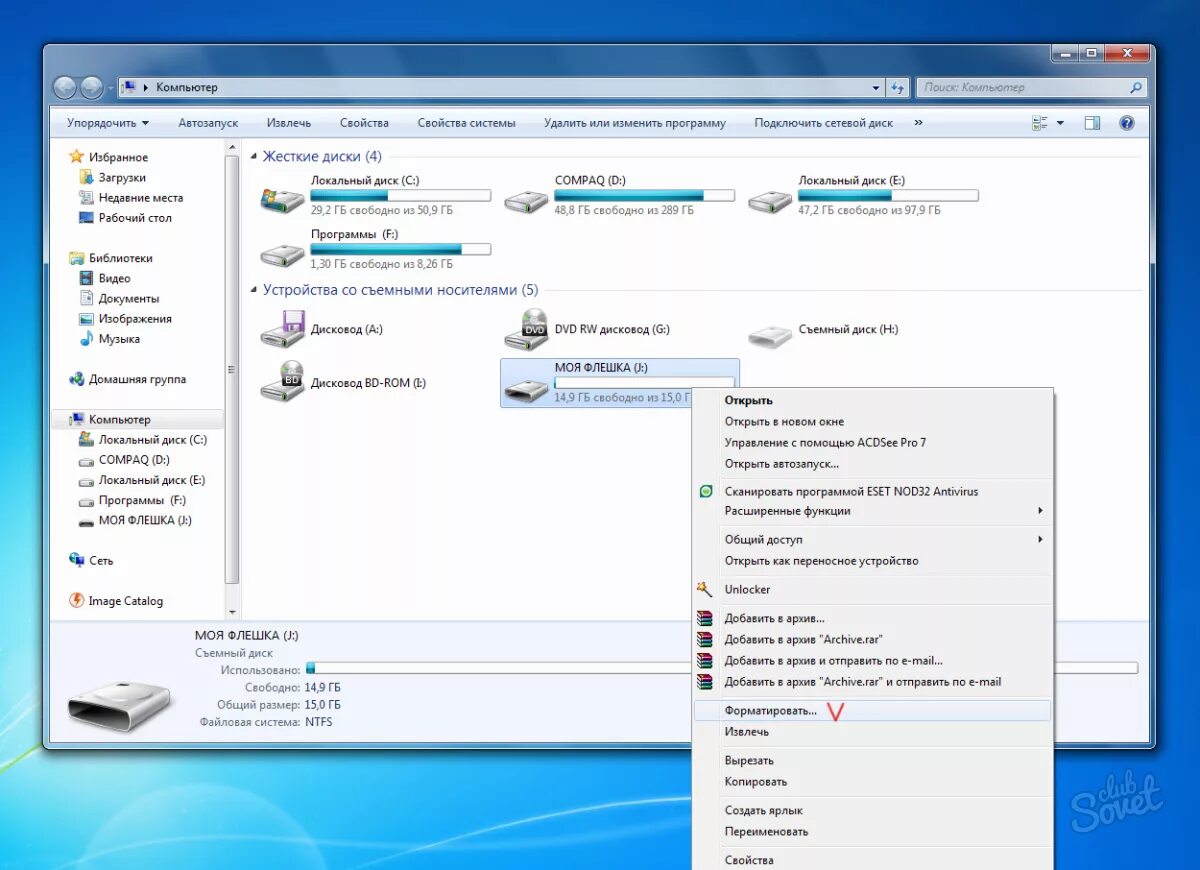Click Подключить сетевой диск in toolbar
The image size is (1200, 870).
tap(824, 123)
